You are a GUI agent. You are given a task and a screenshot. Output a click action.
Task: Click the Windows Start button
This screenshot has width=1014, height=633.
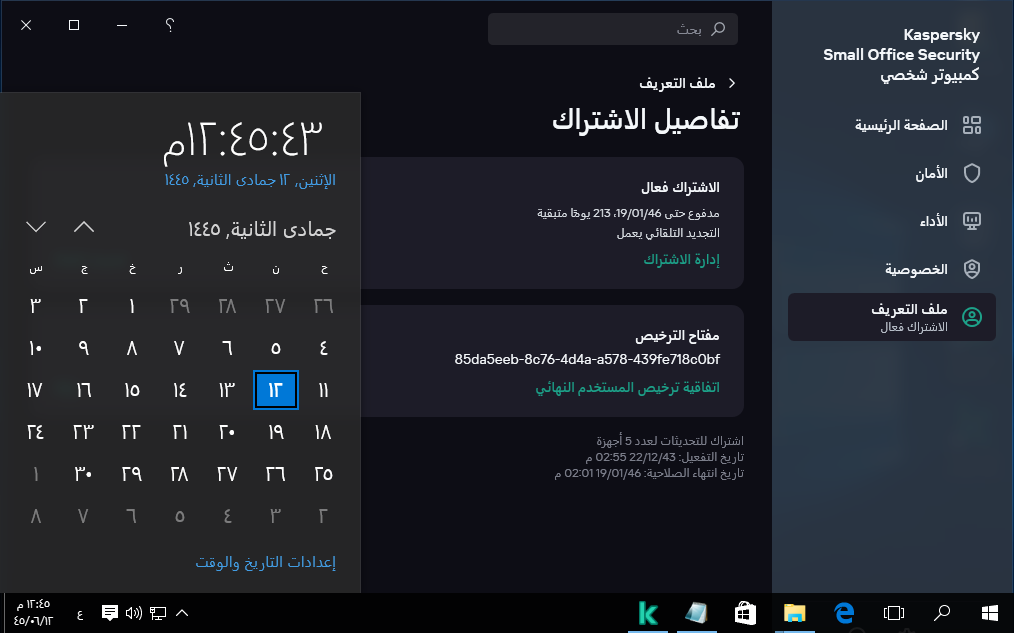tap(989, 613)
